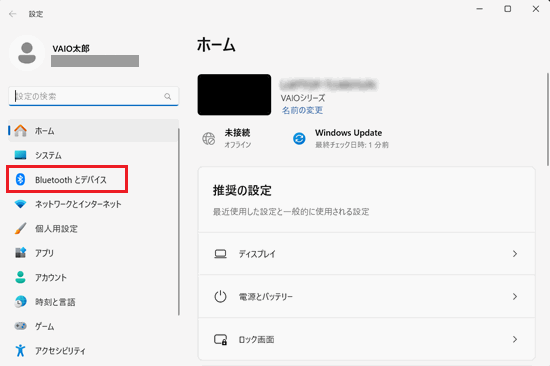550x366 pixels.
Task: Click the main pane scrollbar
Action: tap(548, 119)
